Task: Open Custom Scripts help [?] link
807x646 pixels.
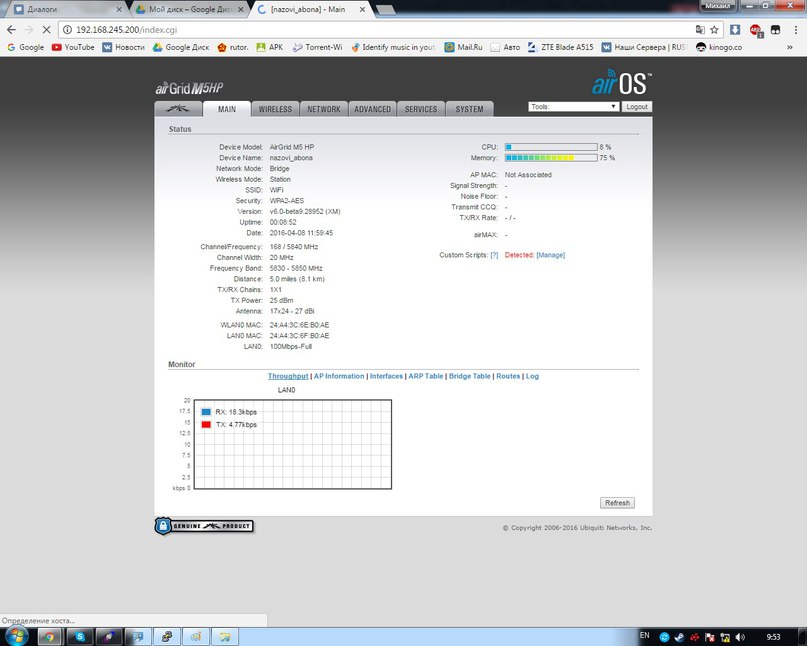Action: tap(494, 255)
